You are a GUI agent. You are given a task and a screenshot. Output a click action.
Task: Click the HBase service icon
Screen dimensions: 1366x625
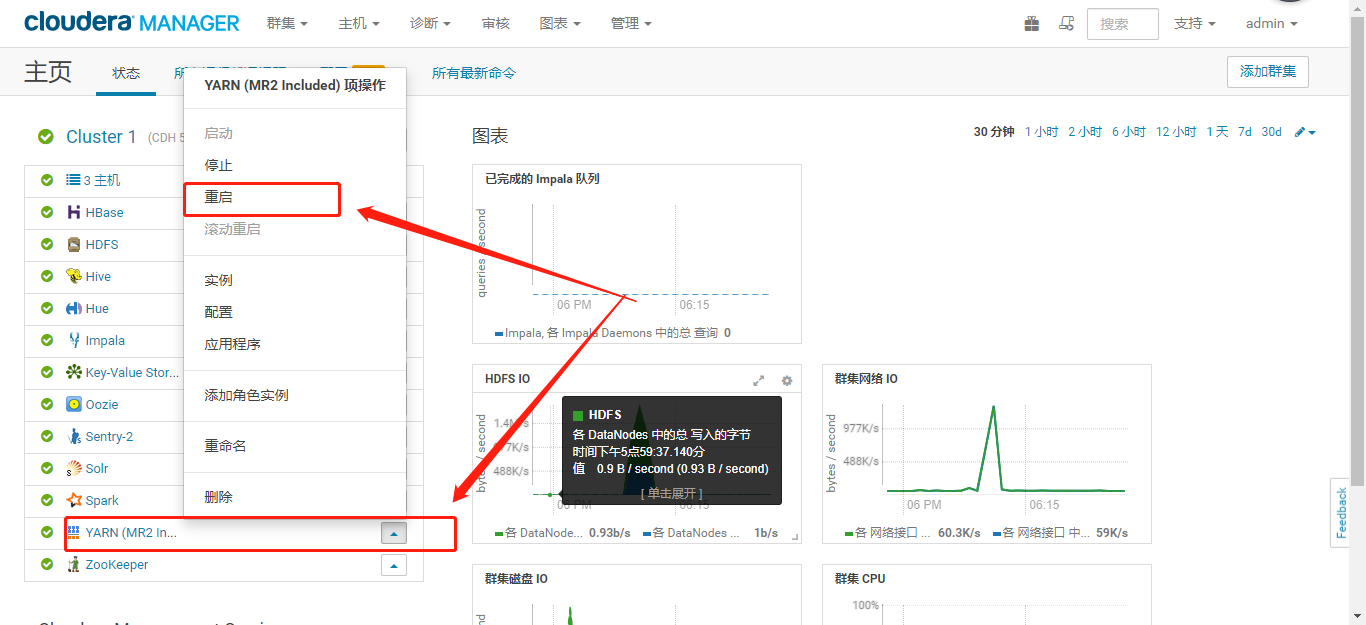coord(73,212)
